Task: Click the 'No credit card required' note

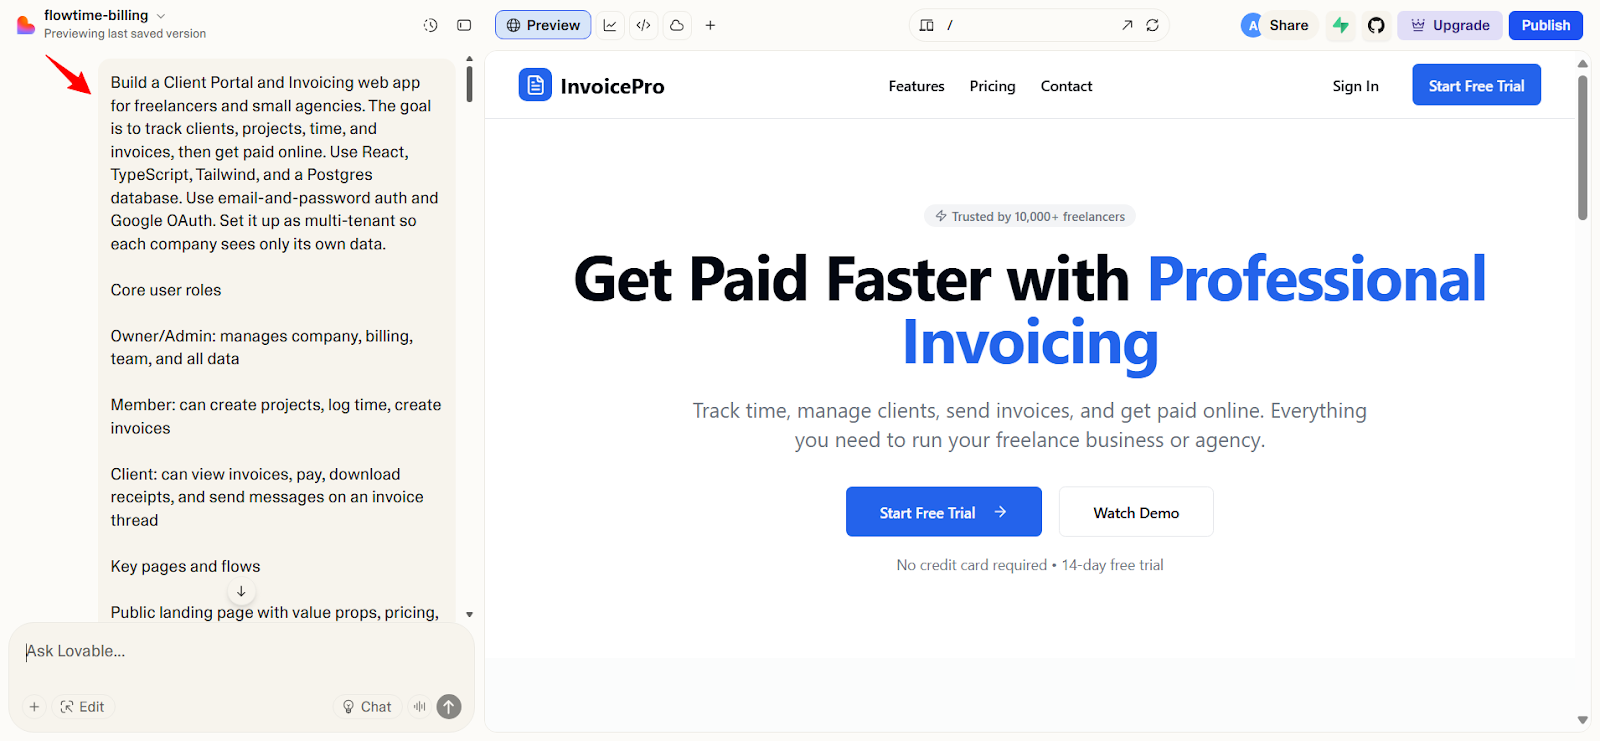Action: [1030, 565]
